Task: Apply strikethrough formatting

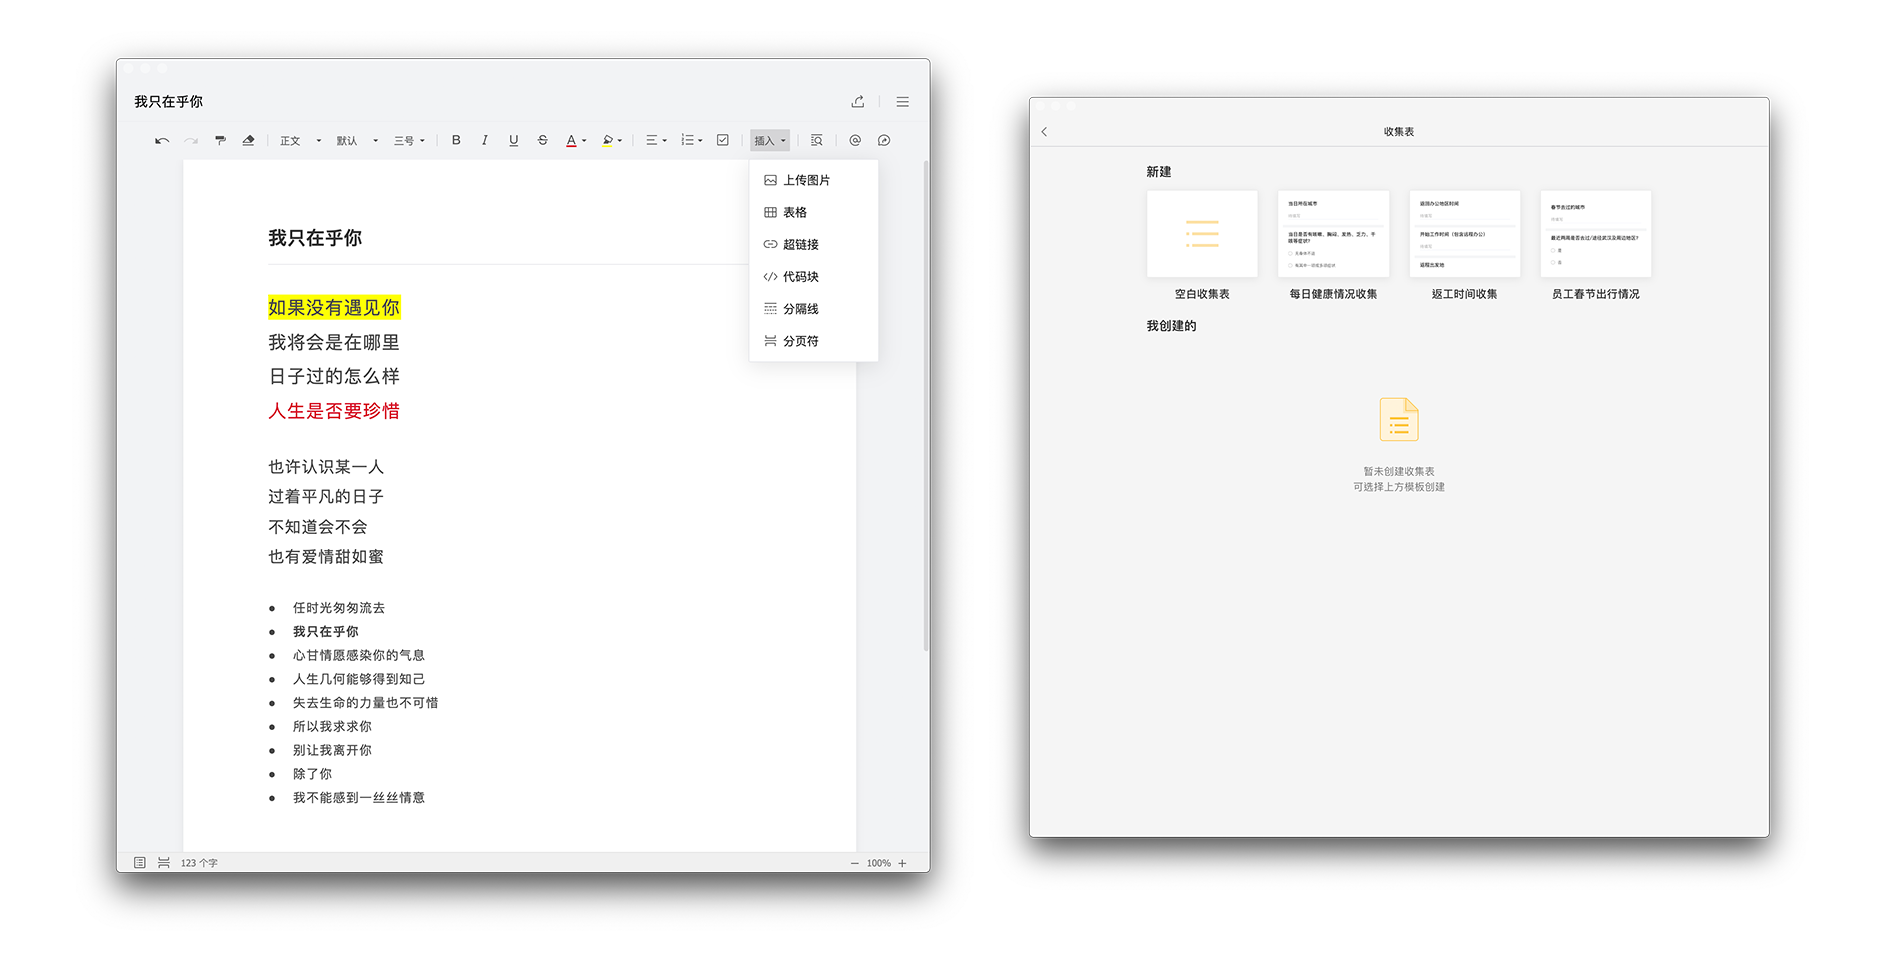Action: pyautogui.click(x=542, y=141)
